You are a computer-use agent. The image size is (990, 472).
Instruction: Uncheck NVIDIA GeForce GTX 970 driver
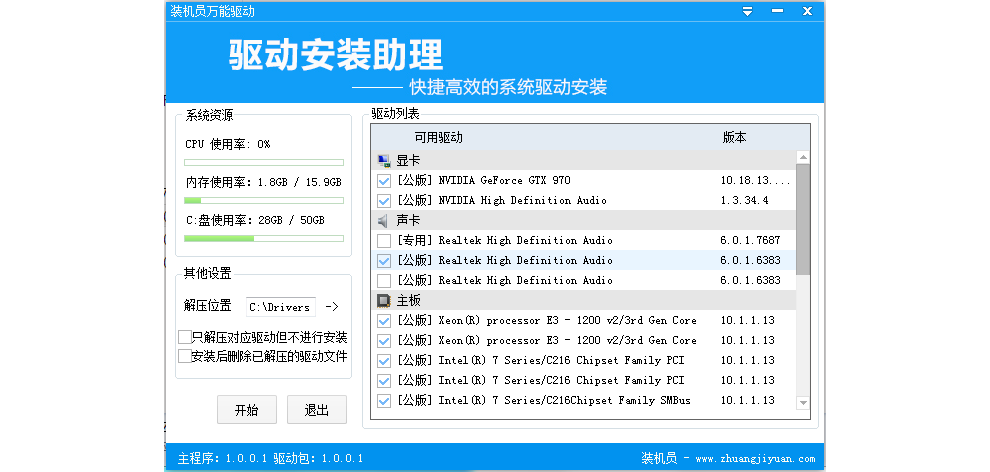coord(384,181)
